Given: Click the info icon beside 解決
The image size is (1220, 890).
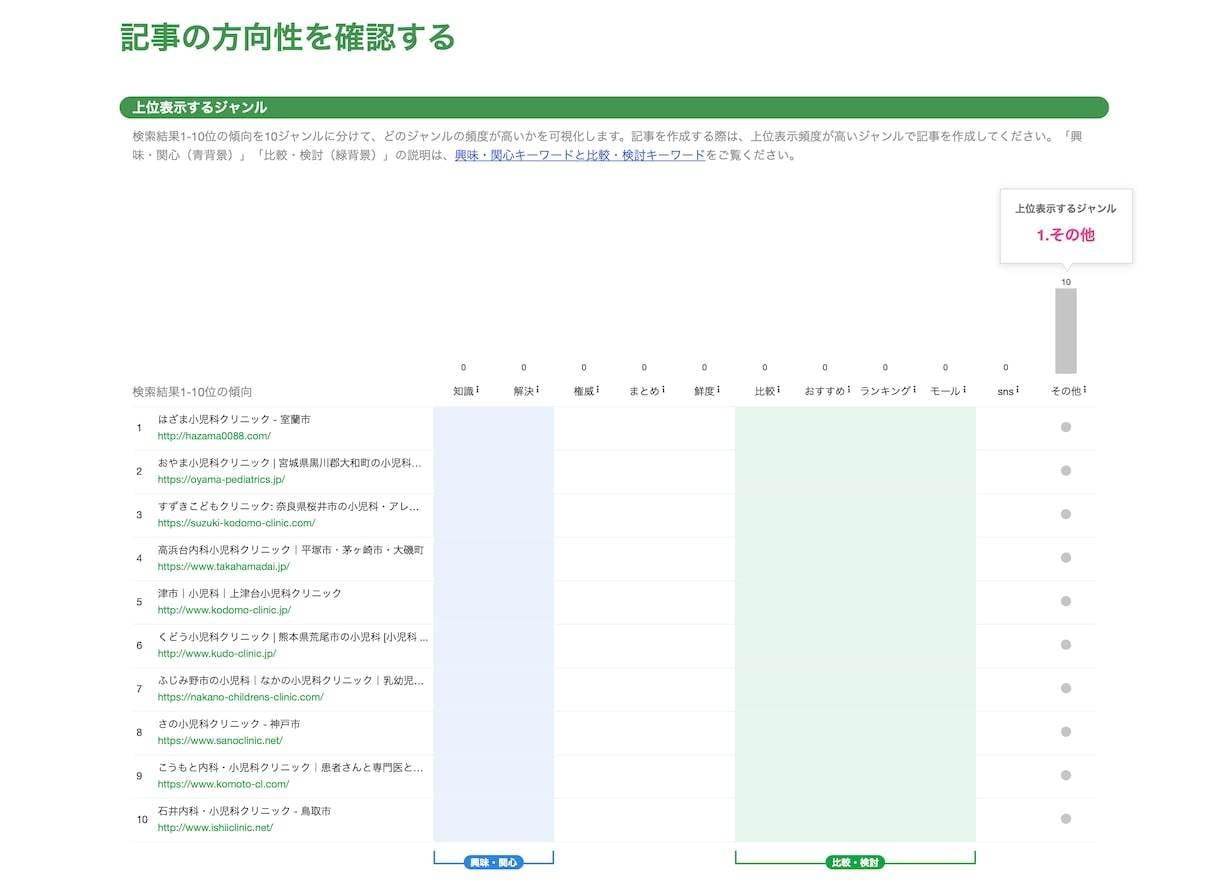Looking at the screenshot, I should tap(538, 390).
